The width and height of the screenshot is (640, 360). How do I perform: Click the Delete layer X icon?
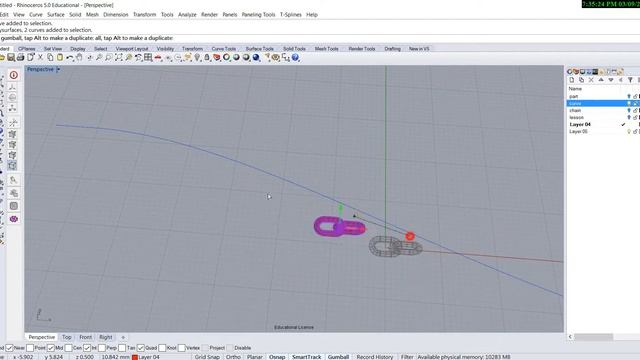[591, 80]
